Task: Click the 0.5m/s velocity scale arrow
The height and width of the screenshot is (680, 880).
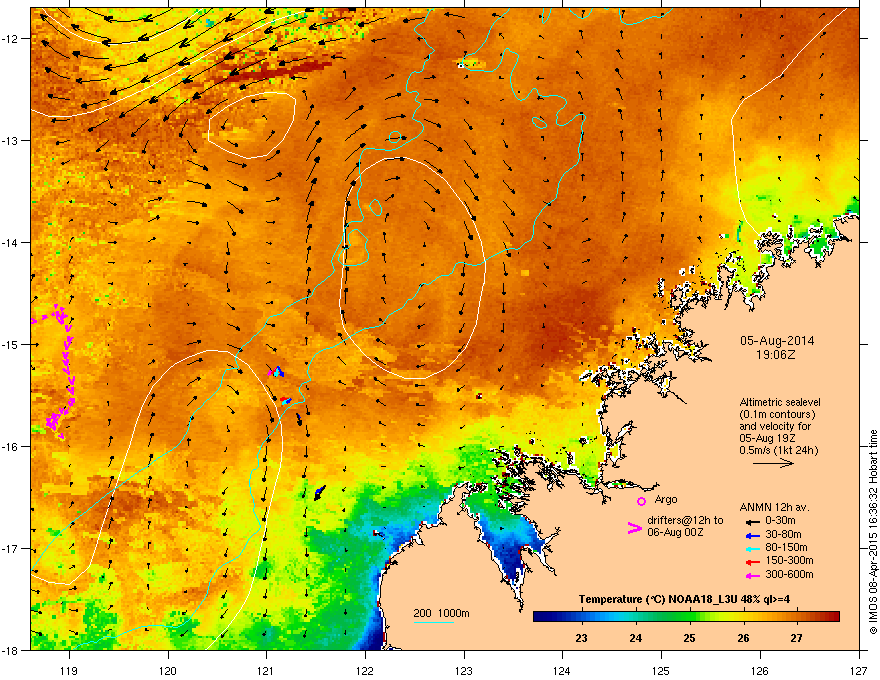Action: [x=773, y=463]
